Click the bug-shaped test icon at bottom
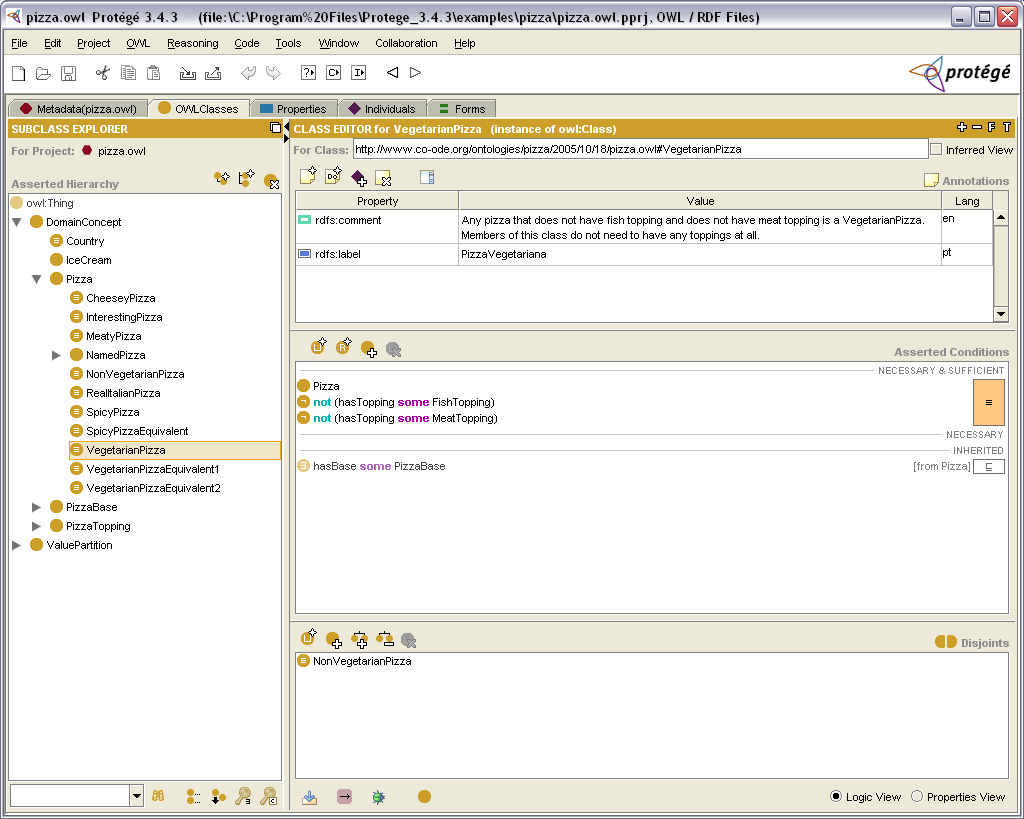 tap(378, 797)
